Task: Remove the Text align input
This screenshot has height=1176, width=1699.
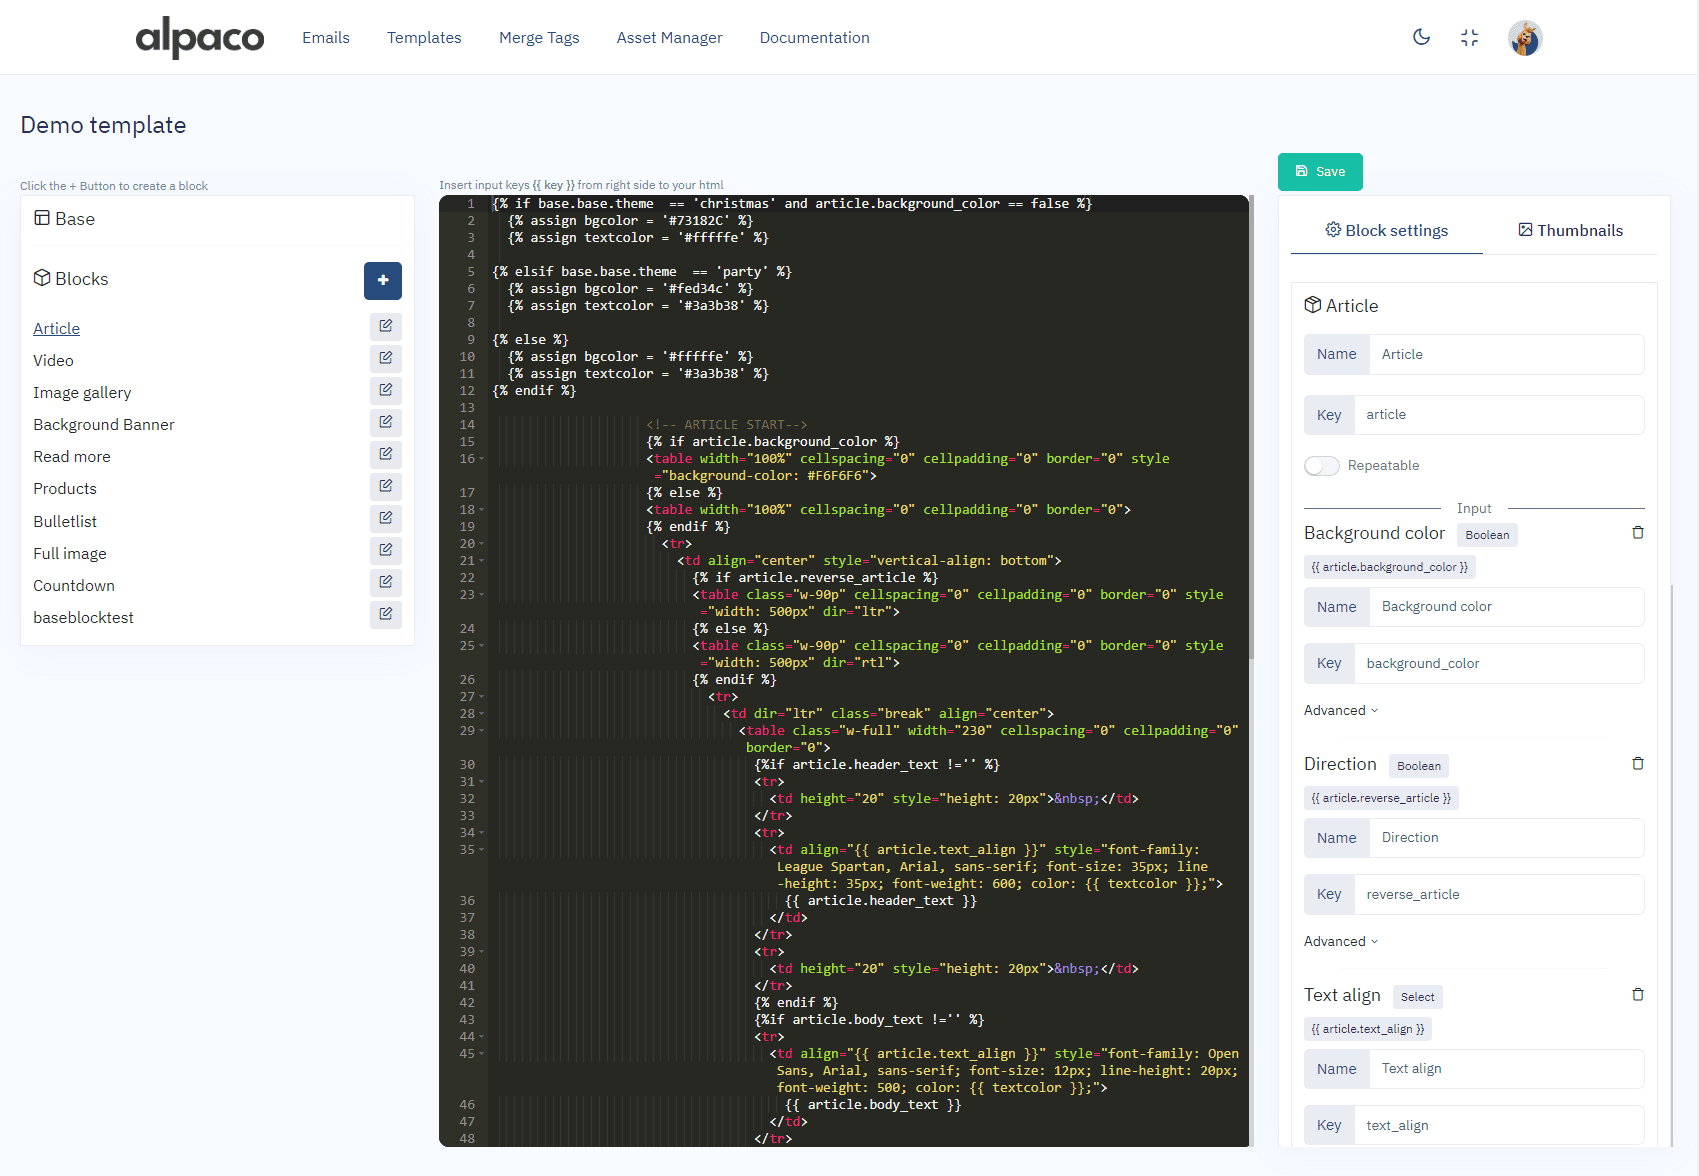Action: [1637, 995]
